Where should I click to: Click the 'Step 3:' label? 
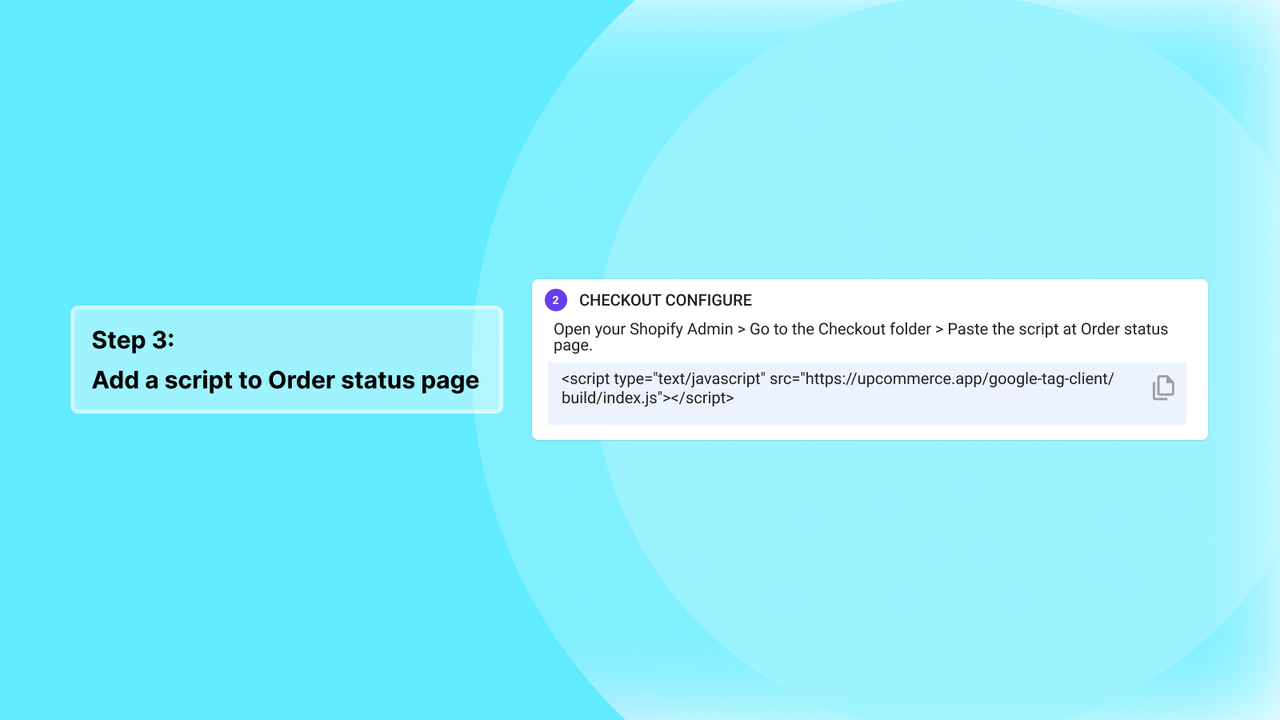pyautogui.click(x=133, y=340)
